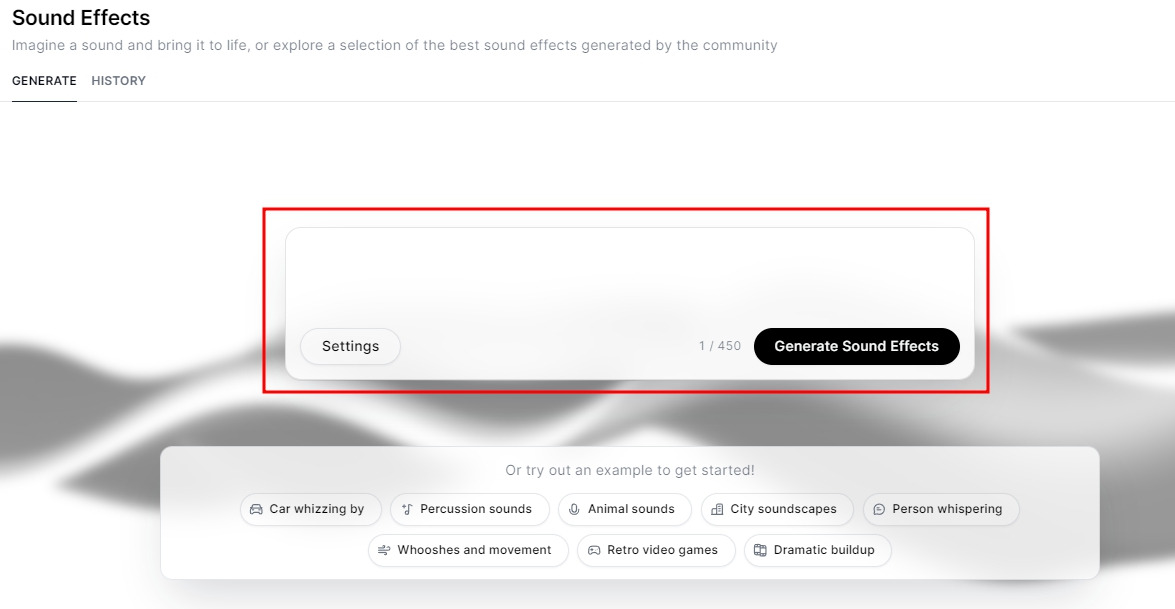Pick the City soundscapes example text
The height and width of the screenshot is (609, 1175).
[x=783, y=509]
